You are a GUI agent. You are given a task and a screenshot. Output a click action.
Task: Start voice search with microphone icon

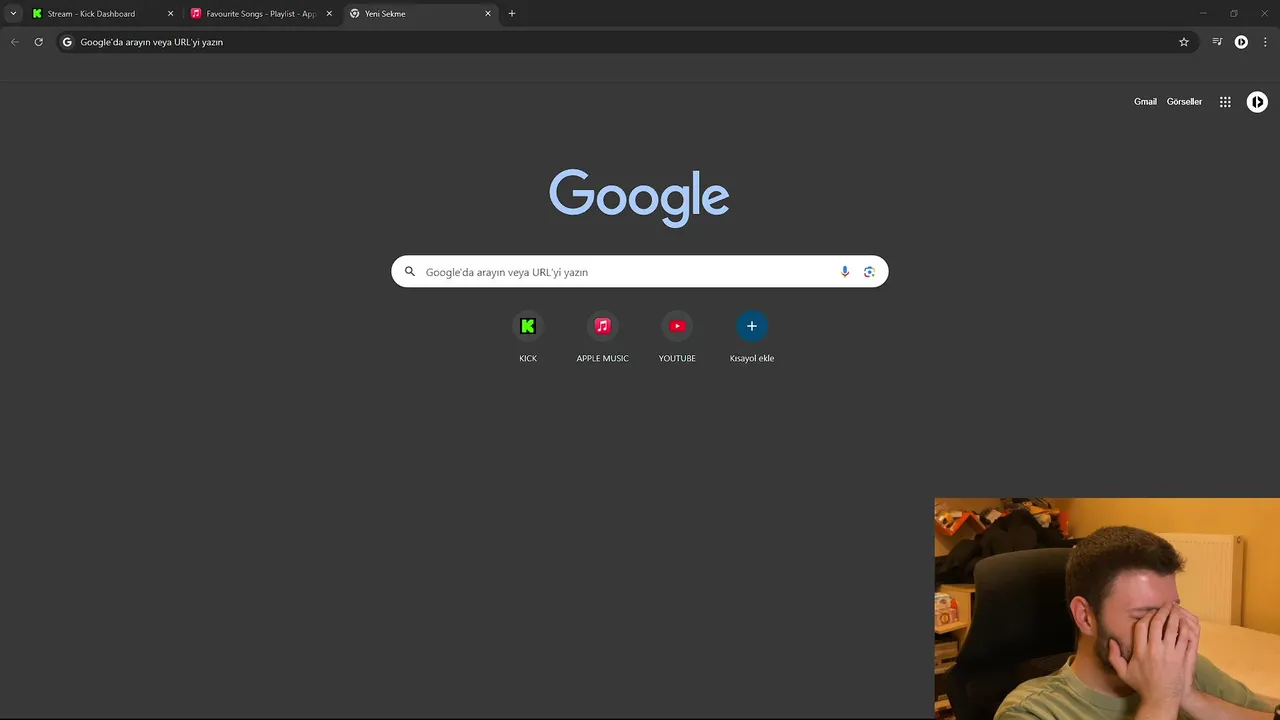(845, 272)
